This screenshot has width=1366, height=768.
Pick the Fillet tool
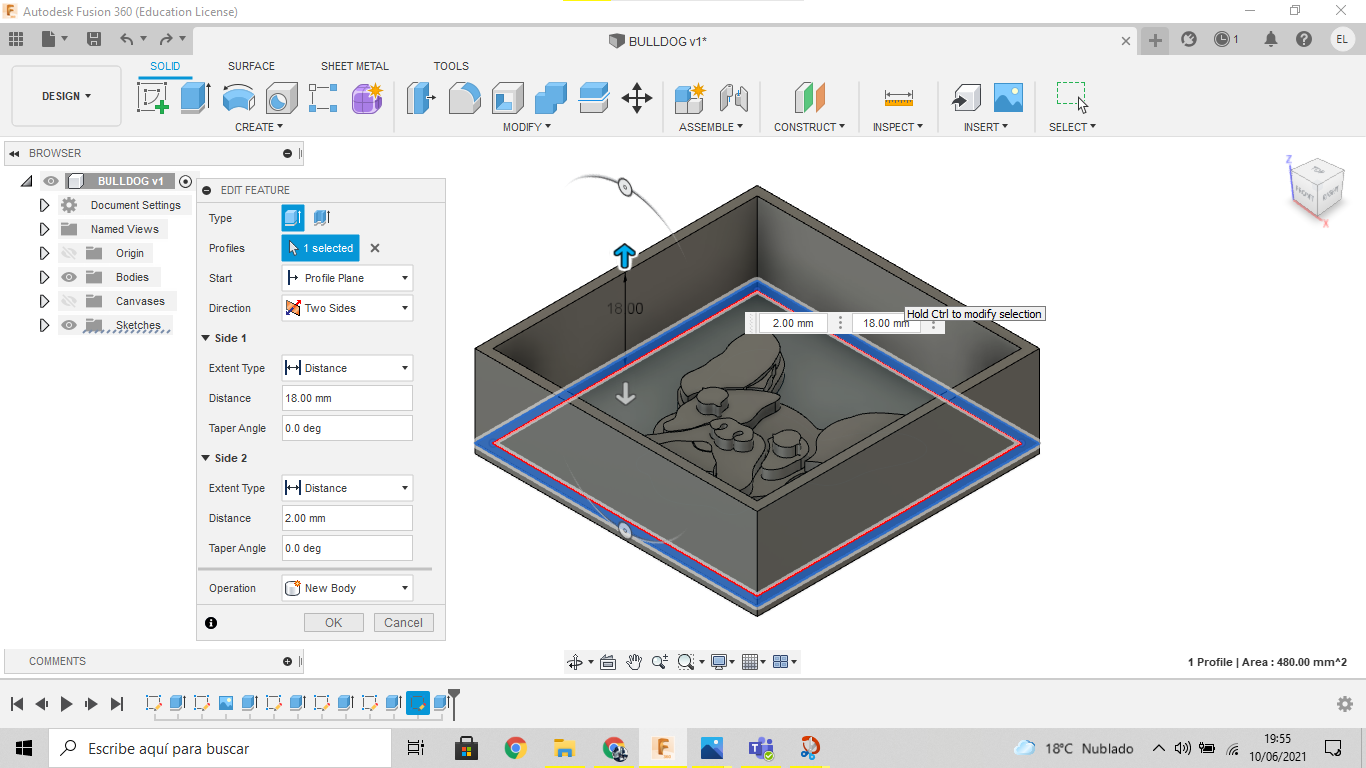464,97
